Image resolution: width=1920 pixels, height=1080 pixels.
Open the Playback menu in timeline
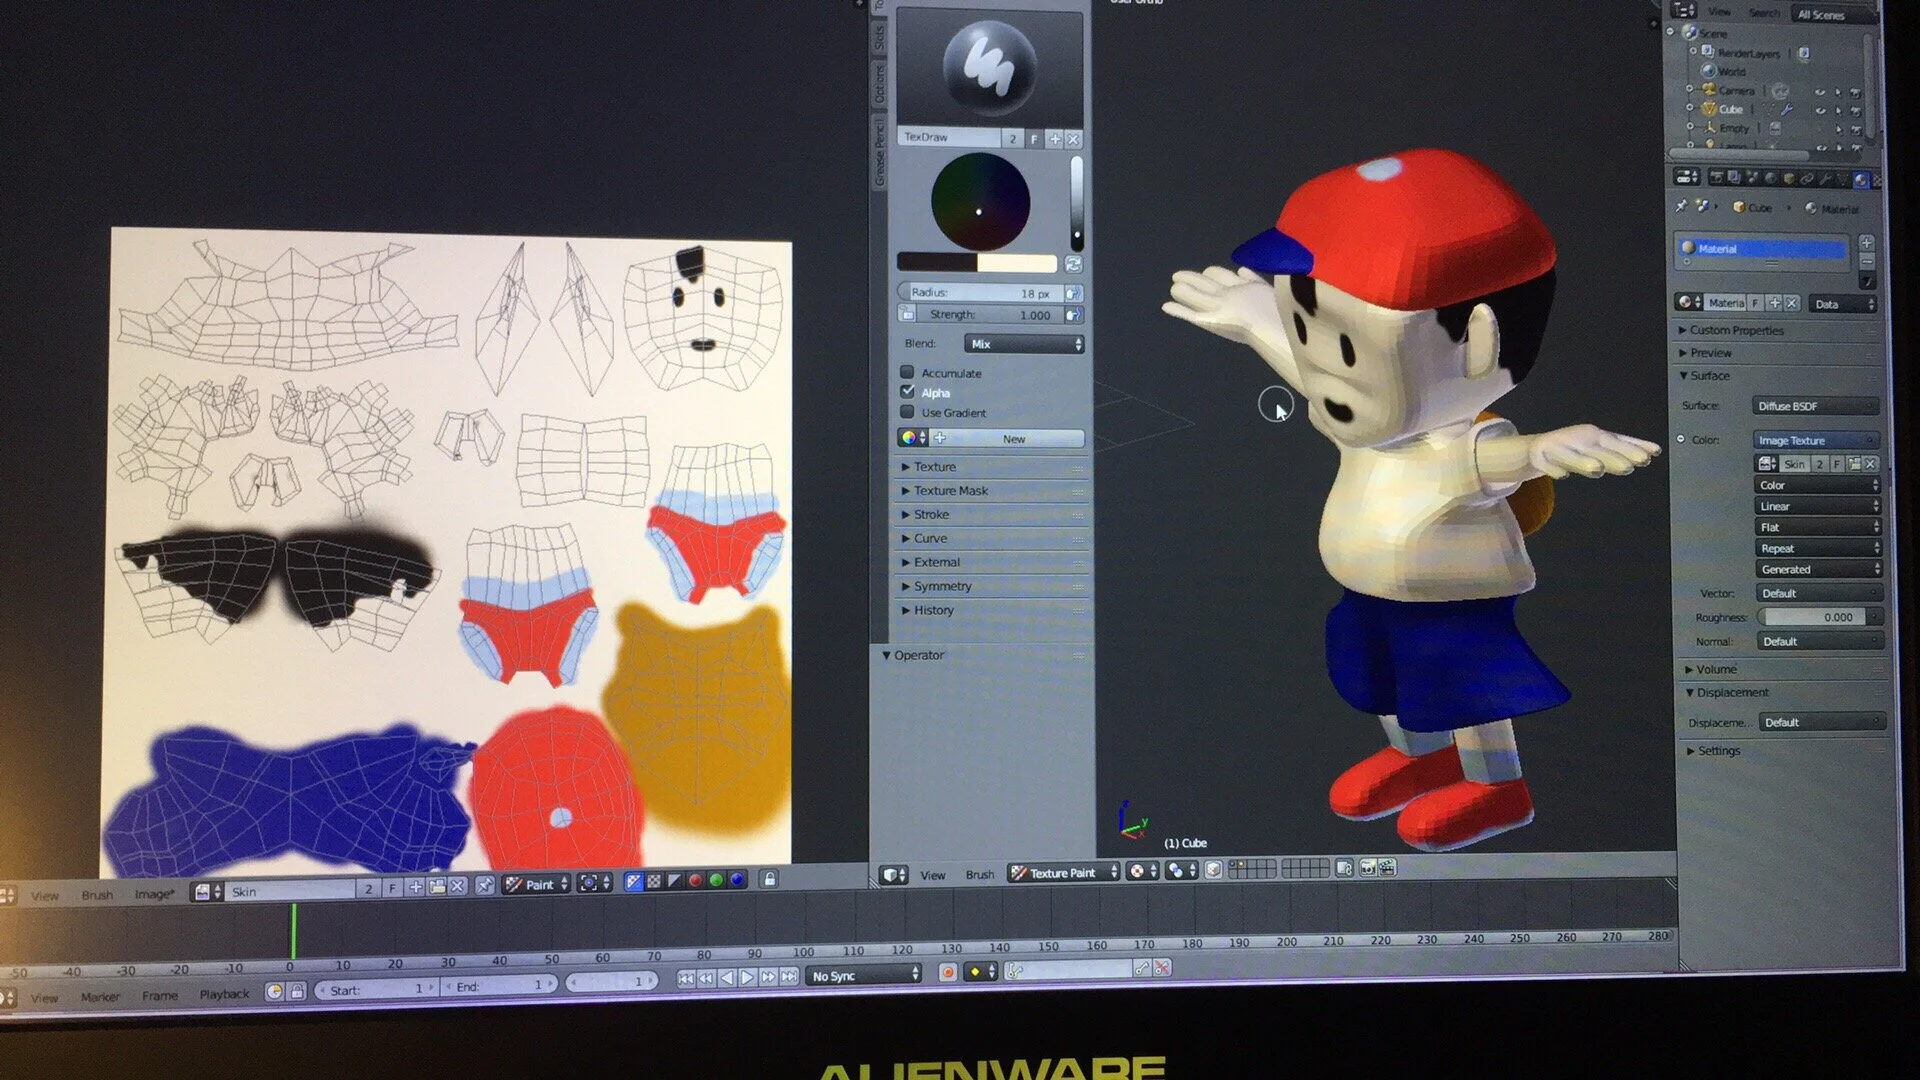point(224,994)
